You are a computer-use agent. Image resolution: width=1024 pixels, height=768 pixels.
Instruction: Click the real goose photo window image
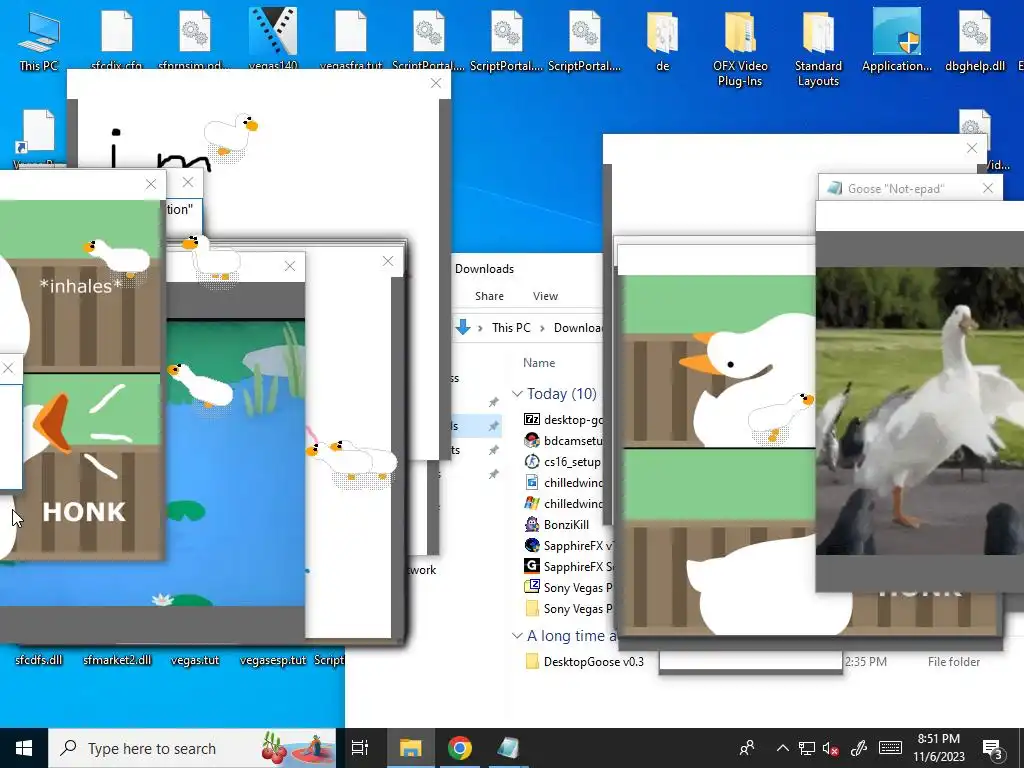tap(920, 411)
